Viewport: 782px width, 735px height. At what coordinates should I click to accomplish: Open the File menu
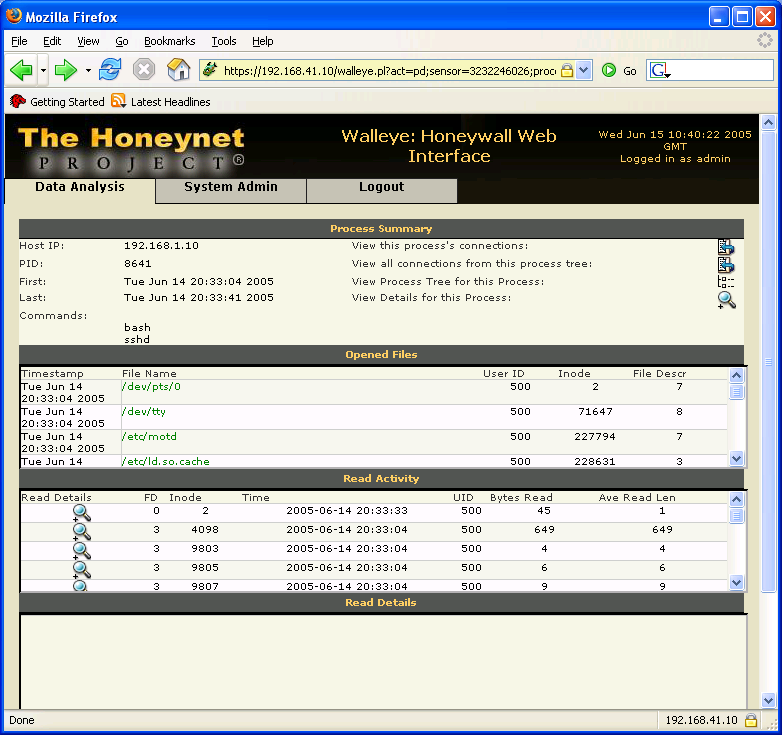(19, 41)
